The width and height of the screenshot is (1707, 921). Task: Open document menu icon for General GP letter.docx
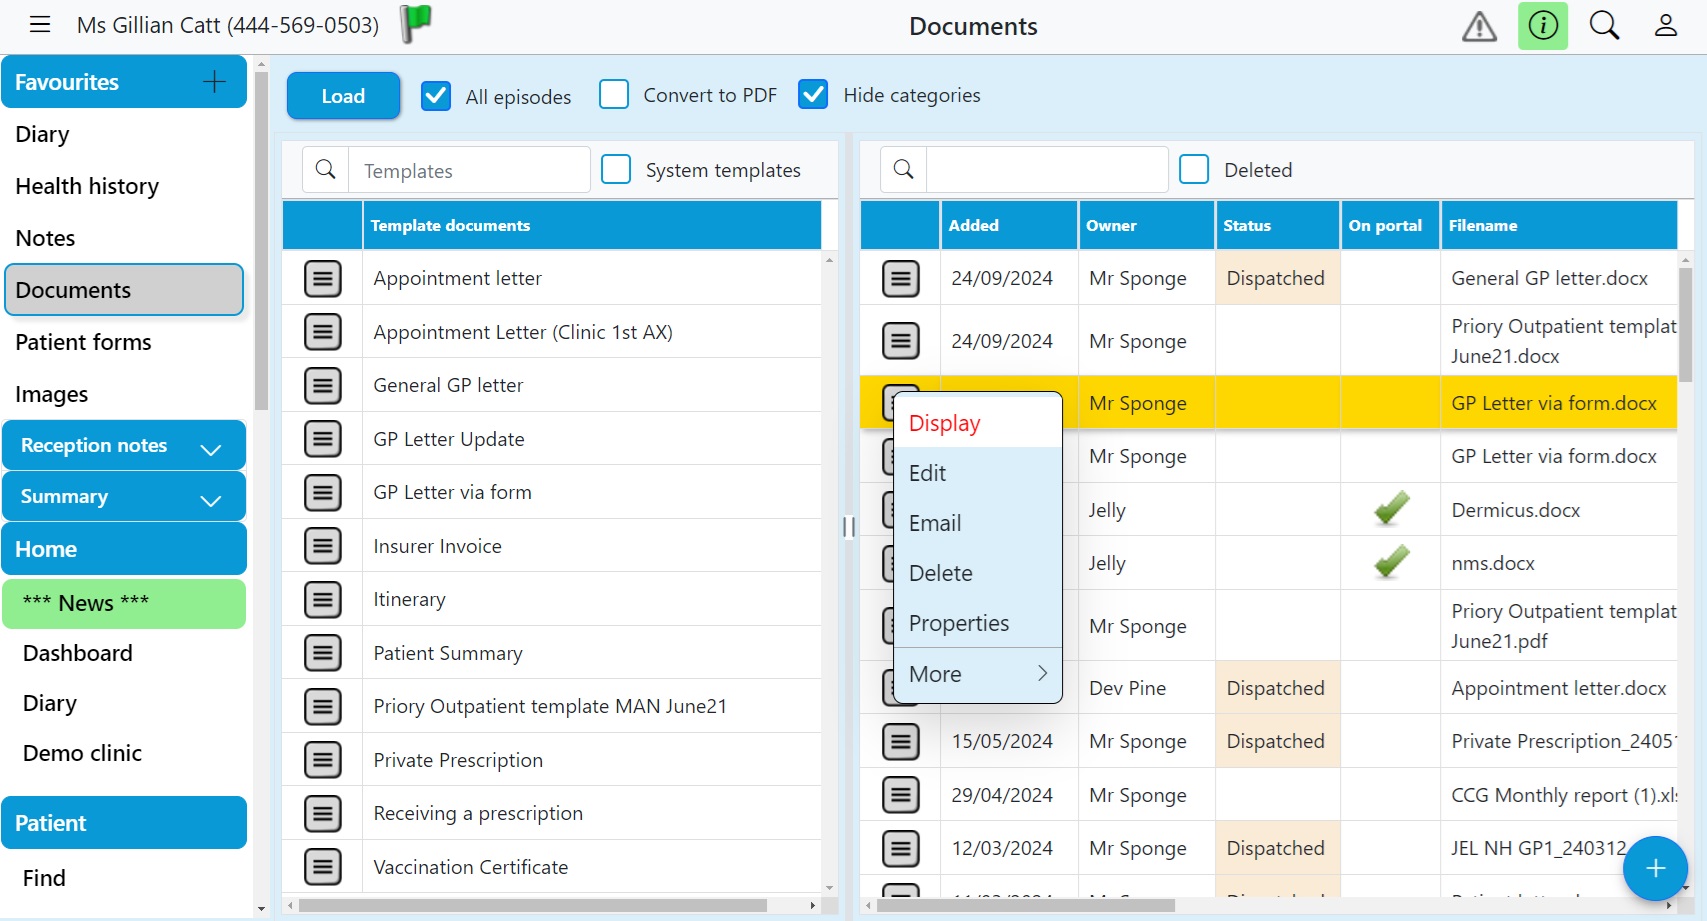(901, 278)
